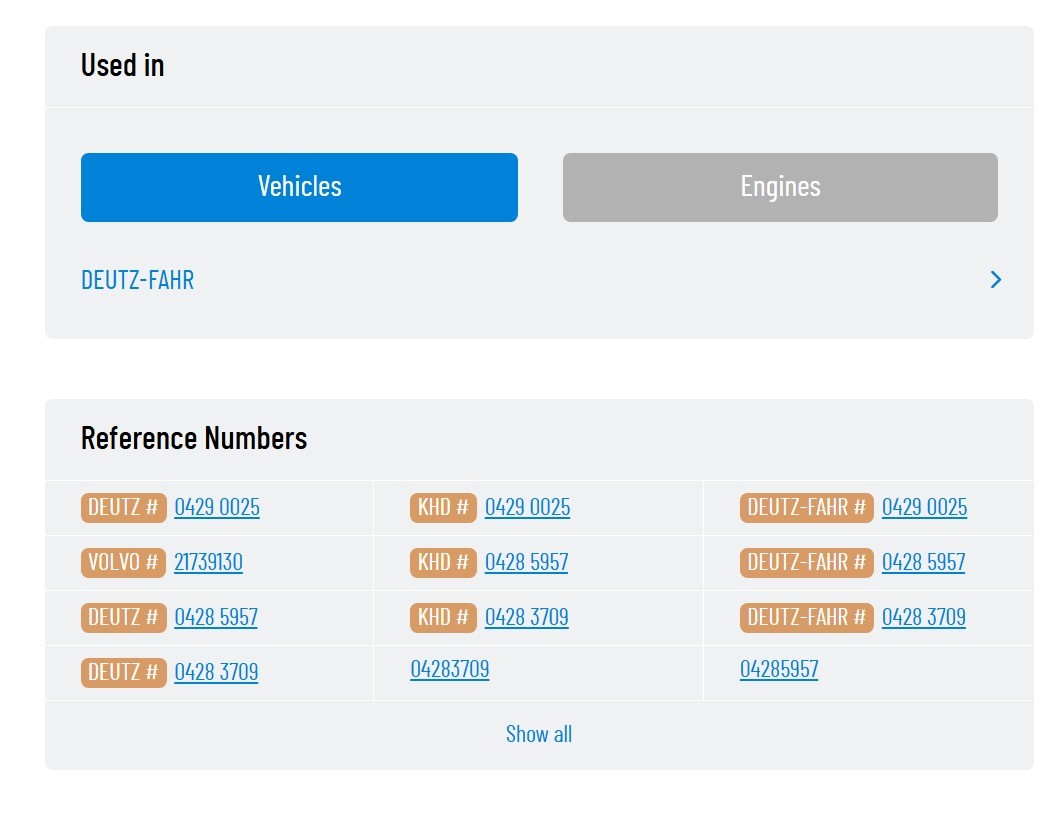
Task: Click the DEUTZ-FAHR chevron arrow
Action: [x=996, y=280]
